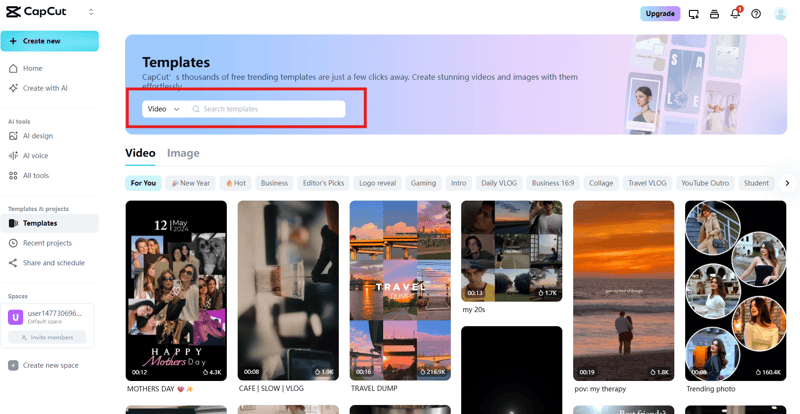Image resolution: width=800 pixels, height=414 pixels.
Task: Open the user profile avatar
Action: point(780,14)
